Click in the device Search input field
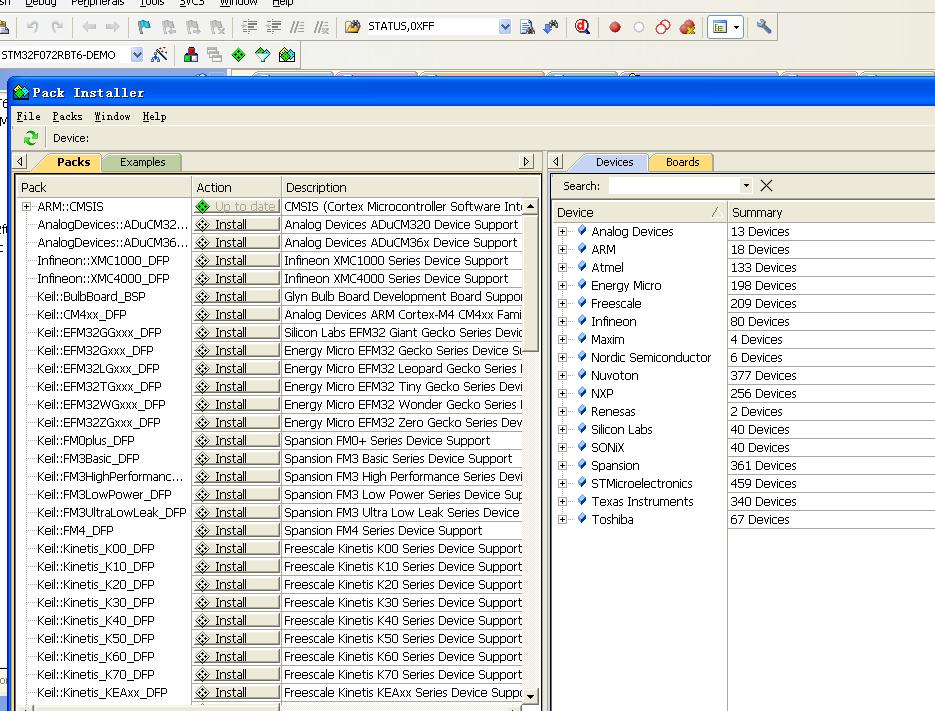The image size is (935, 711). pyautogui.click(x=674, y=186)
